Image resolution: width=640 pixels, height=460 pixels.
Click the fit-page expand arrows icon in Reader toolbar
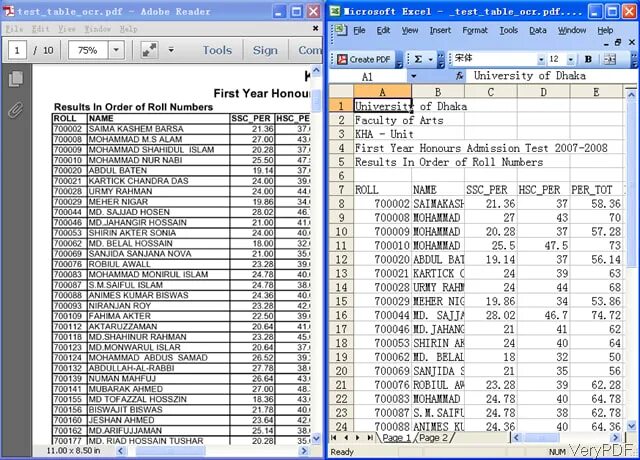[149, 50]
